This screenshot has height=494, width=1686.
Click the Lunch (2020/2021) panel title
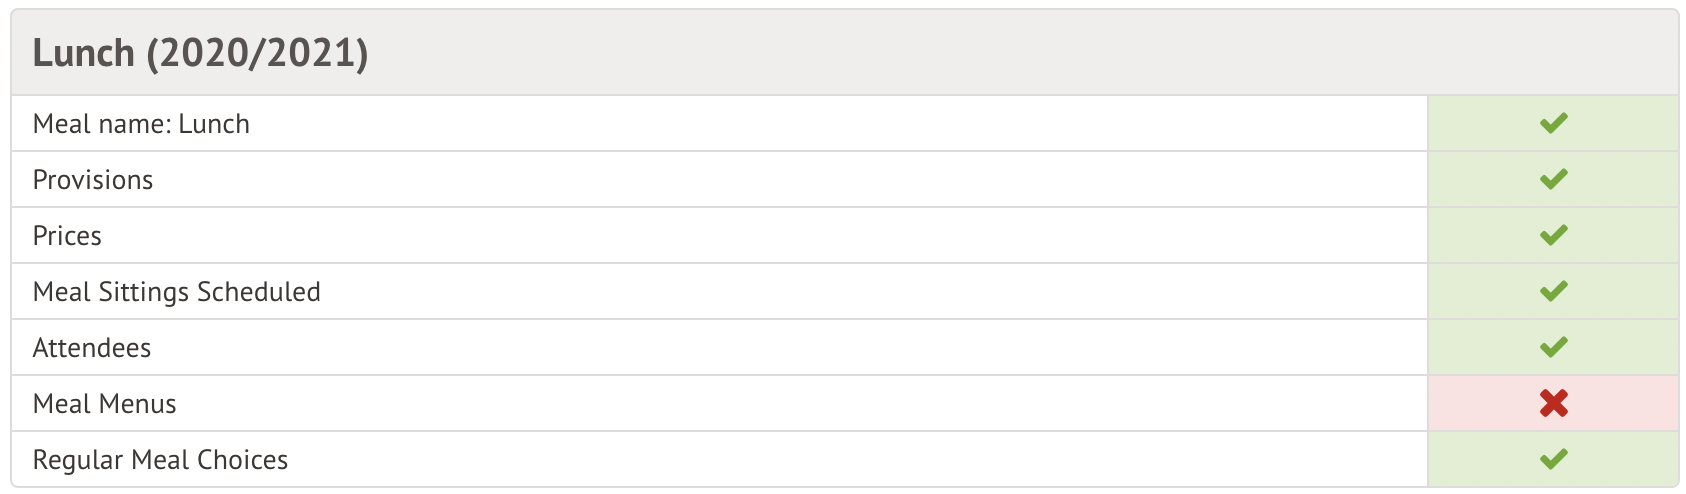pos(200,53)
